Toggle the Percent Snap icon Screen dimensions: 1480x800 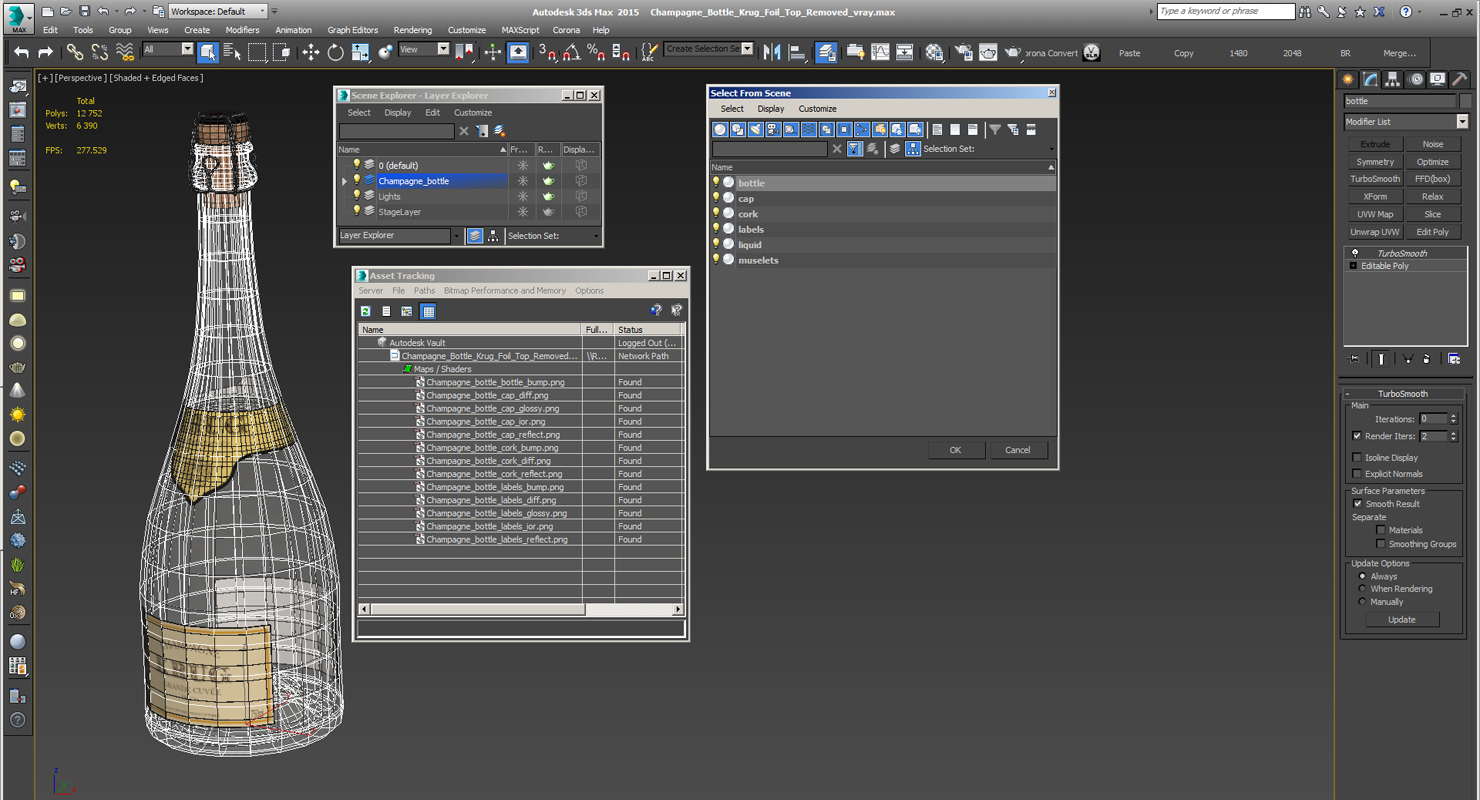click(596, 52)
